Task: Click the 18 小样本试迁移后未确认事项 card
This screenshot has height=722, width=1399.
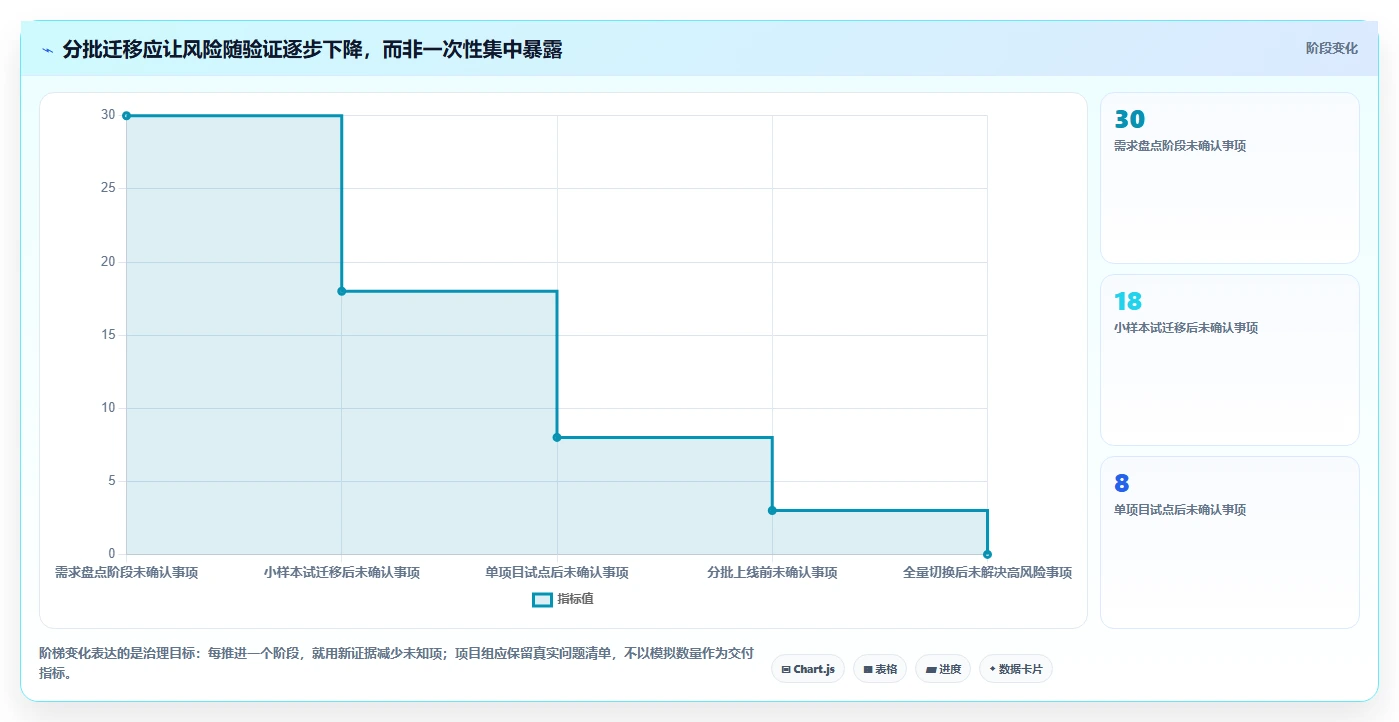Action: point(1230,360)
